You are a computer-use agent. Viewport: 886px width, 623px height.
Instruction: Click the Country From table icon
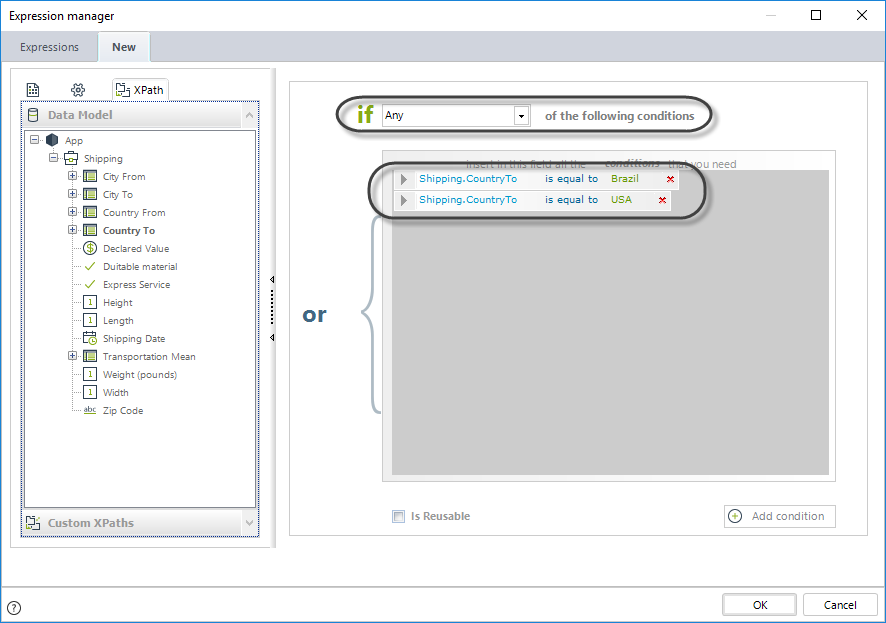click(x=90, y=212)
